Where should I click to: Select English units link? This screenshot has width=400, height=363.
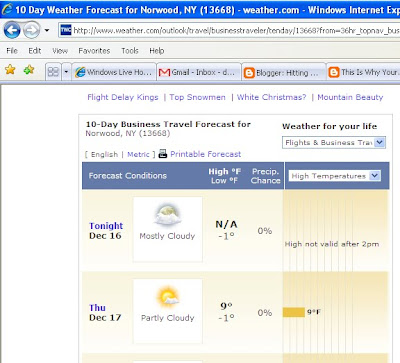pos(104,155)
